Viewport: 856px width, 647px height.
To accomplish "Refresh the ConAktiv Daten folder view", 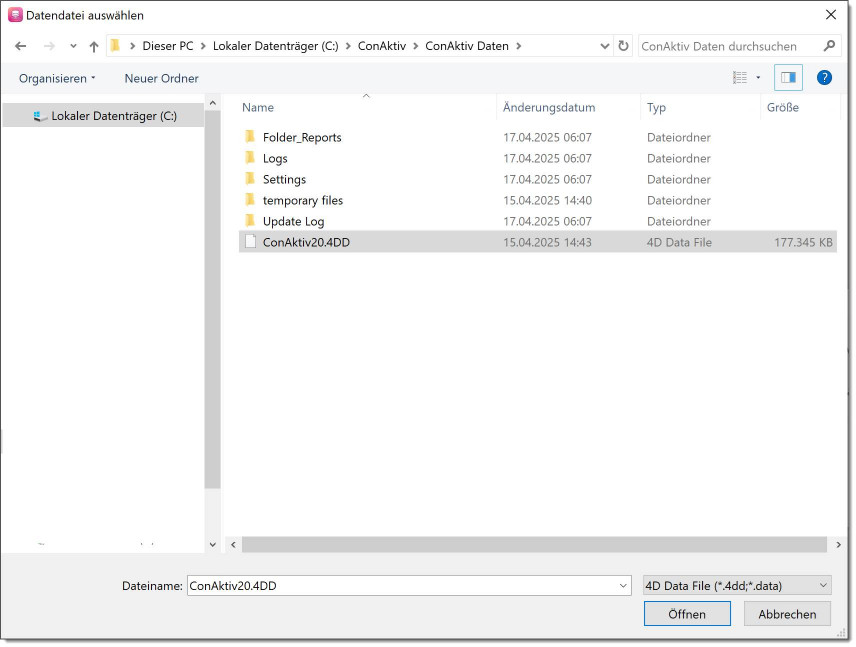I will tap(624, 46).
